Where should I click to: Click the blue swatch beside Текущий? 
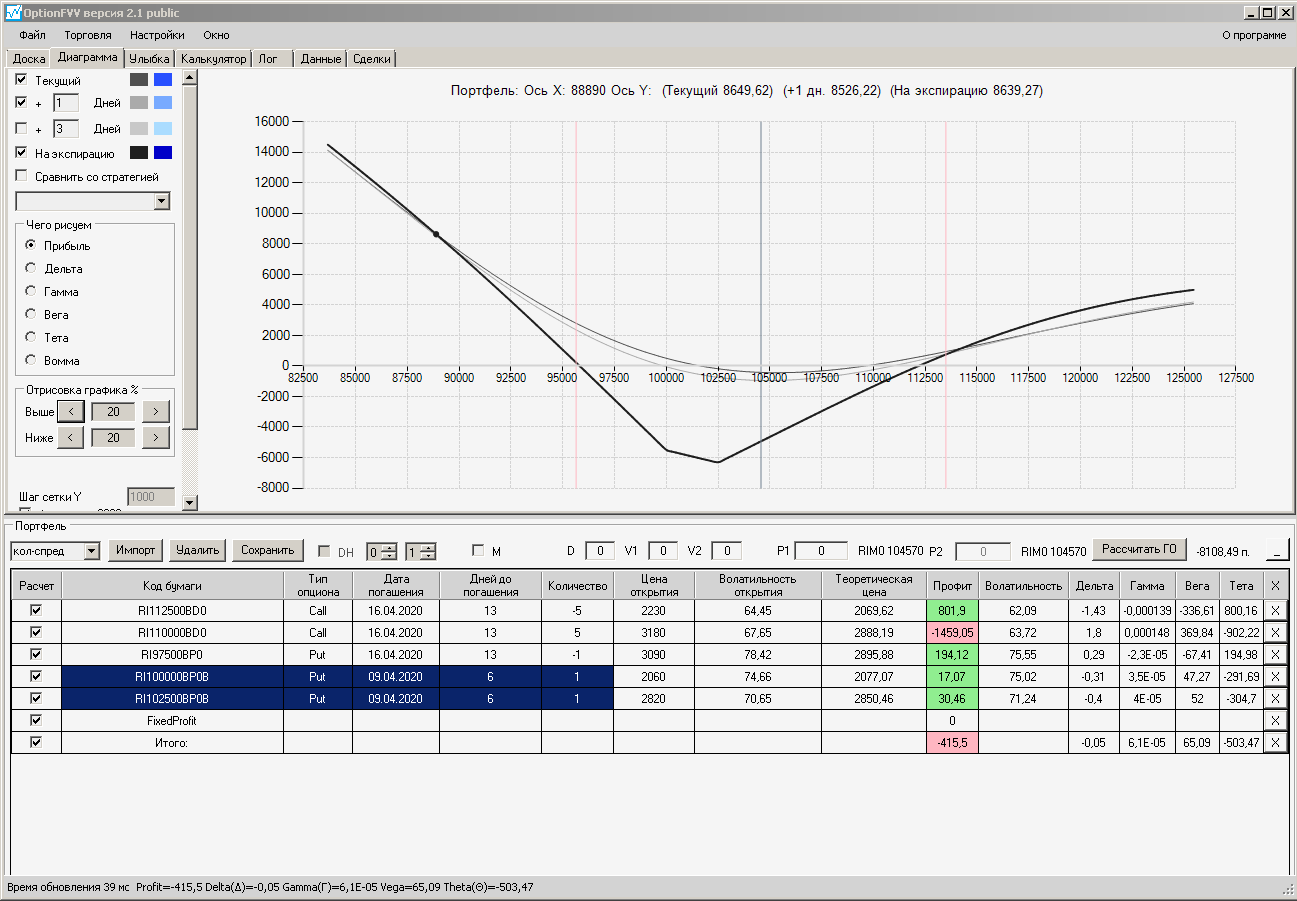point(163,80)
